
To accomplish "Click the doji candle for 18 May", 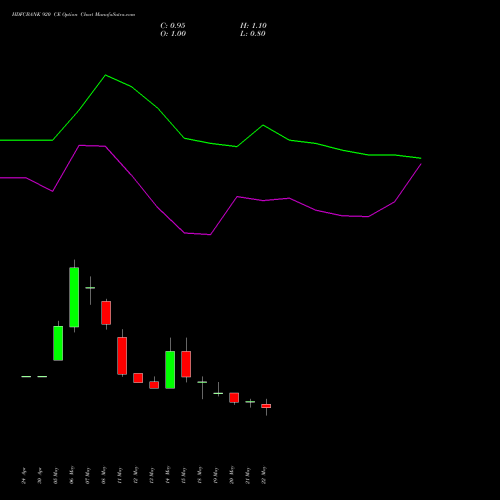I will click(202, 382).
